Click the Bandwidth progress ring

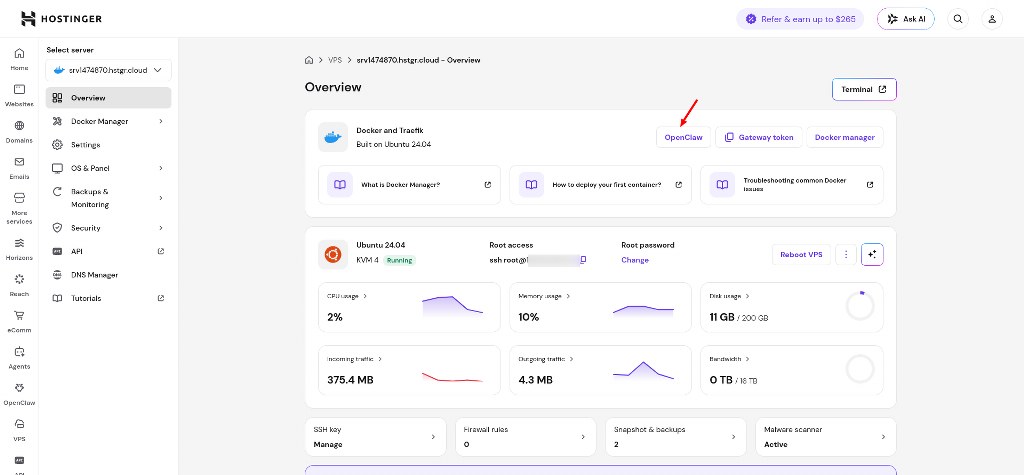pos(860,369)
